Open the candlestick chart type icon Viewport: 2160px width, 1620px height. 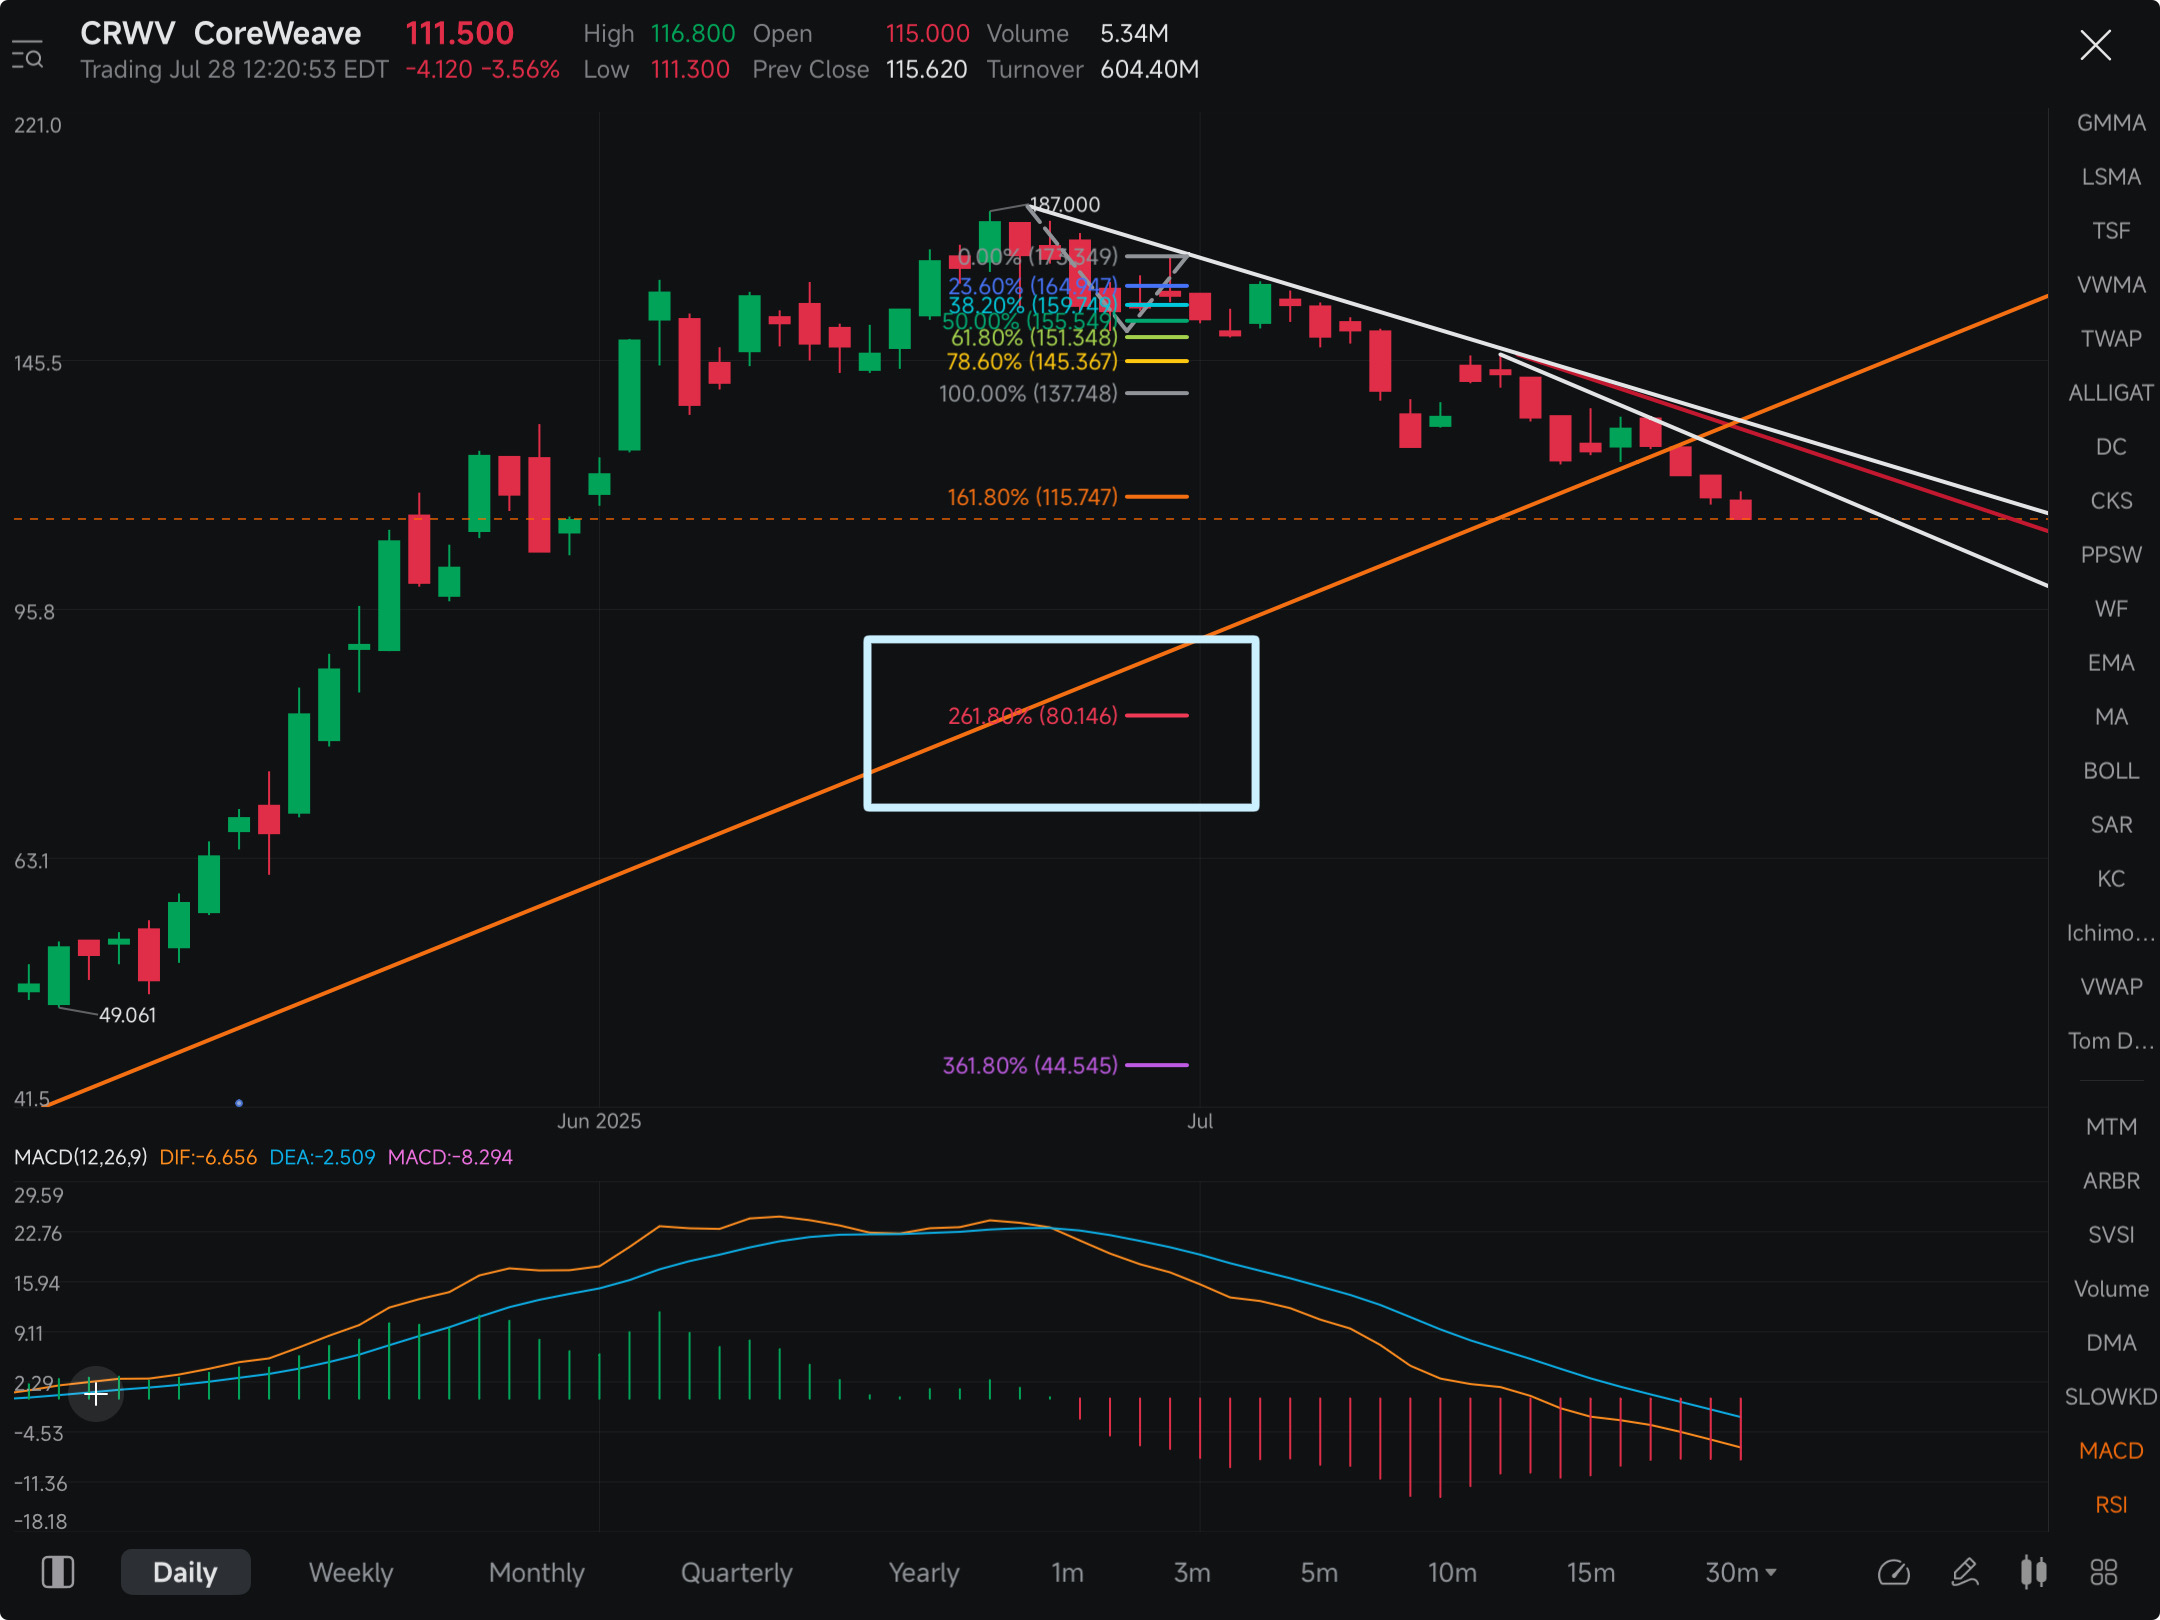(x=2033, y=1572)
